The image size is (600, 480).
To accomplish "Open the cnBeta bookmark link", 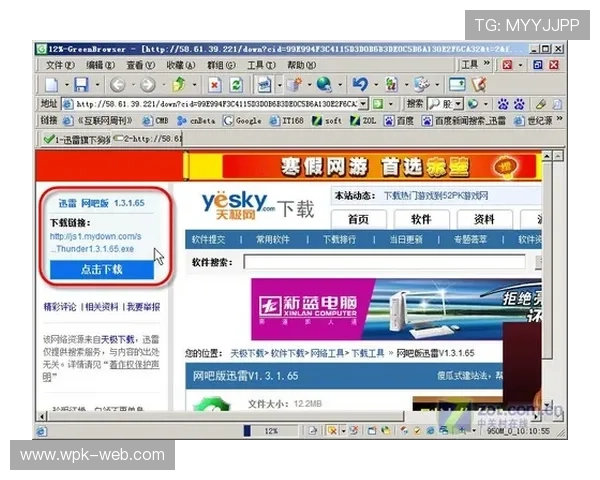I will click(196, 121).
